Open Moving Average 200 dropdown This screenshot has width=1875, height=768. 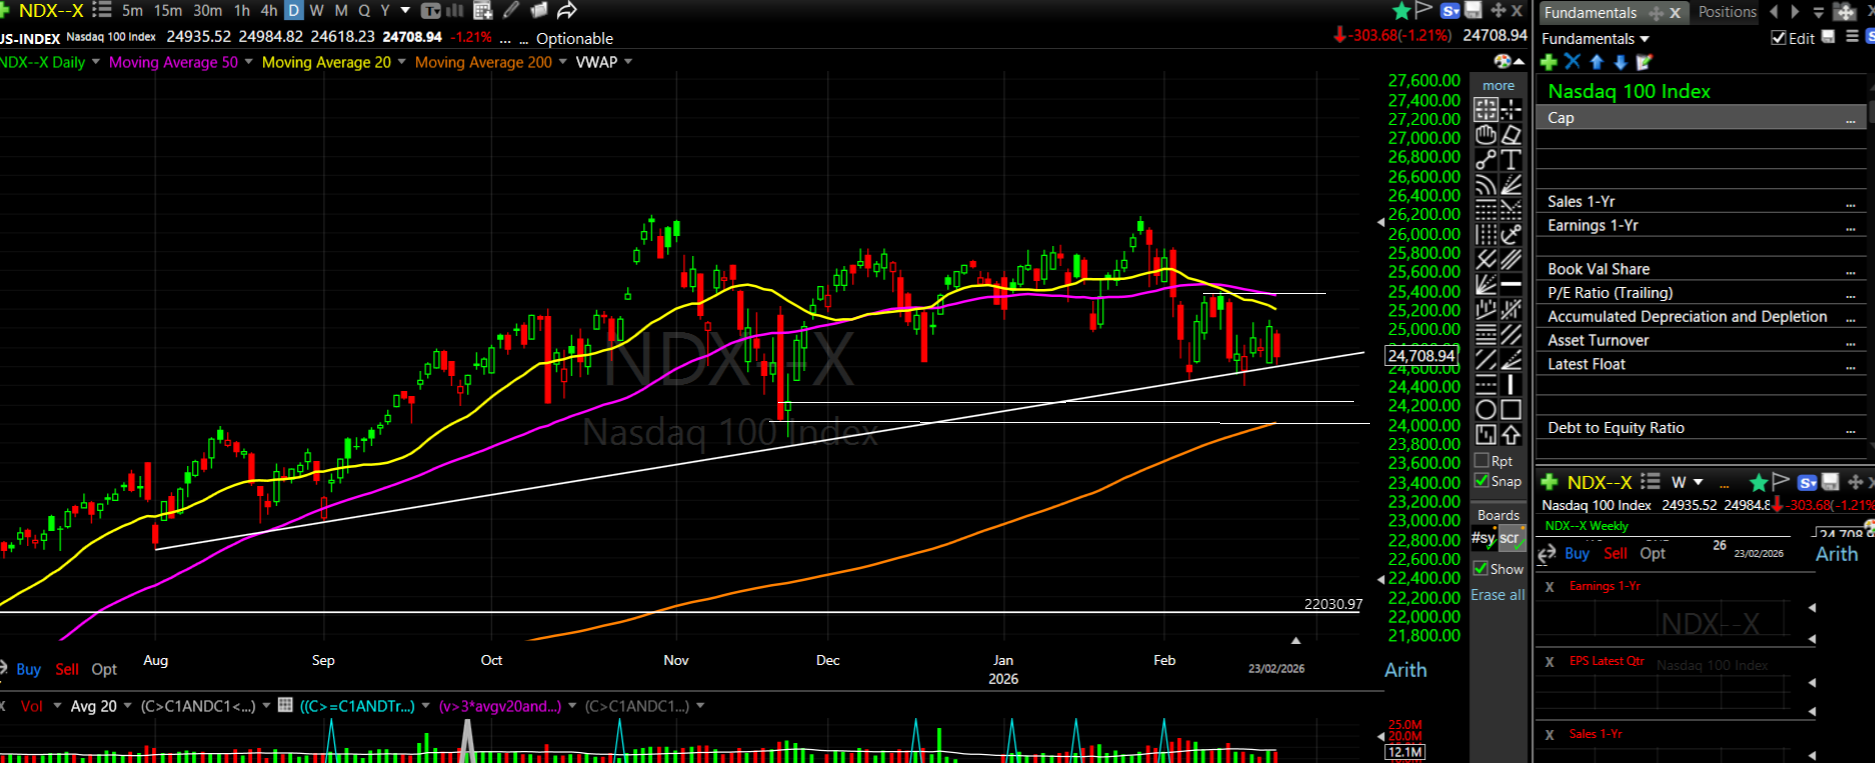tap(563, 62)
